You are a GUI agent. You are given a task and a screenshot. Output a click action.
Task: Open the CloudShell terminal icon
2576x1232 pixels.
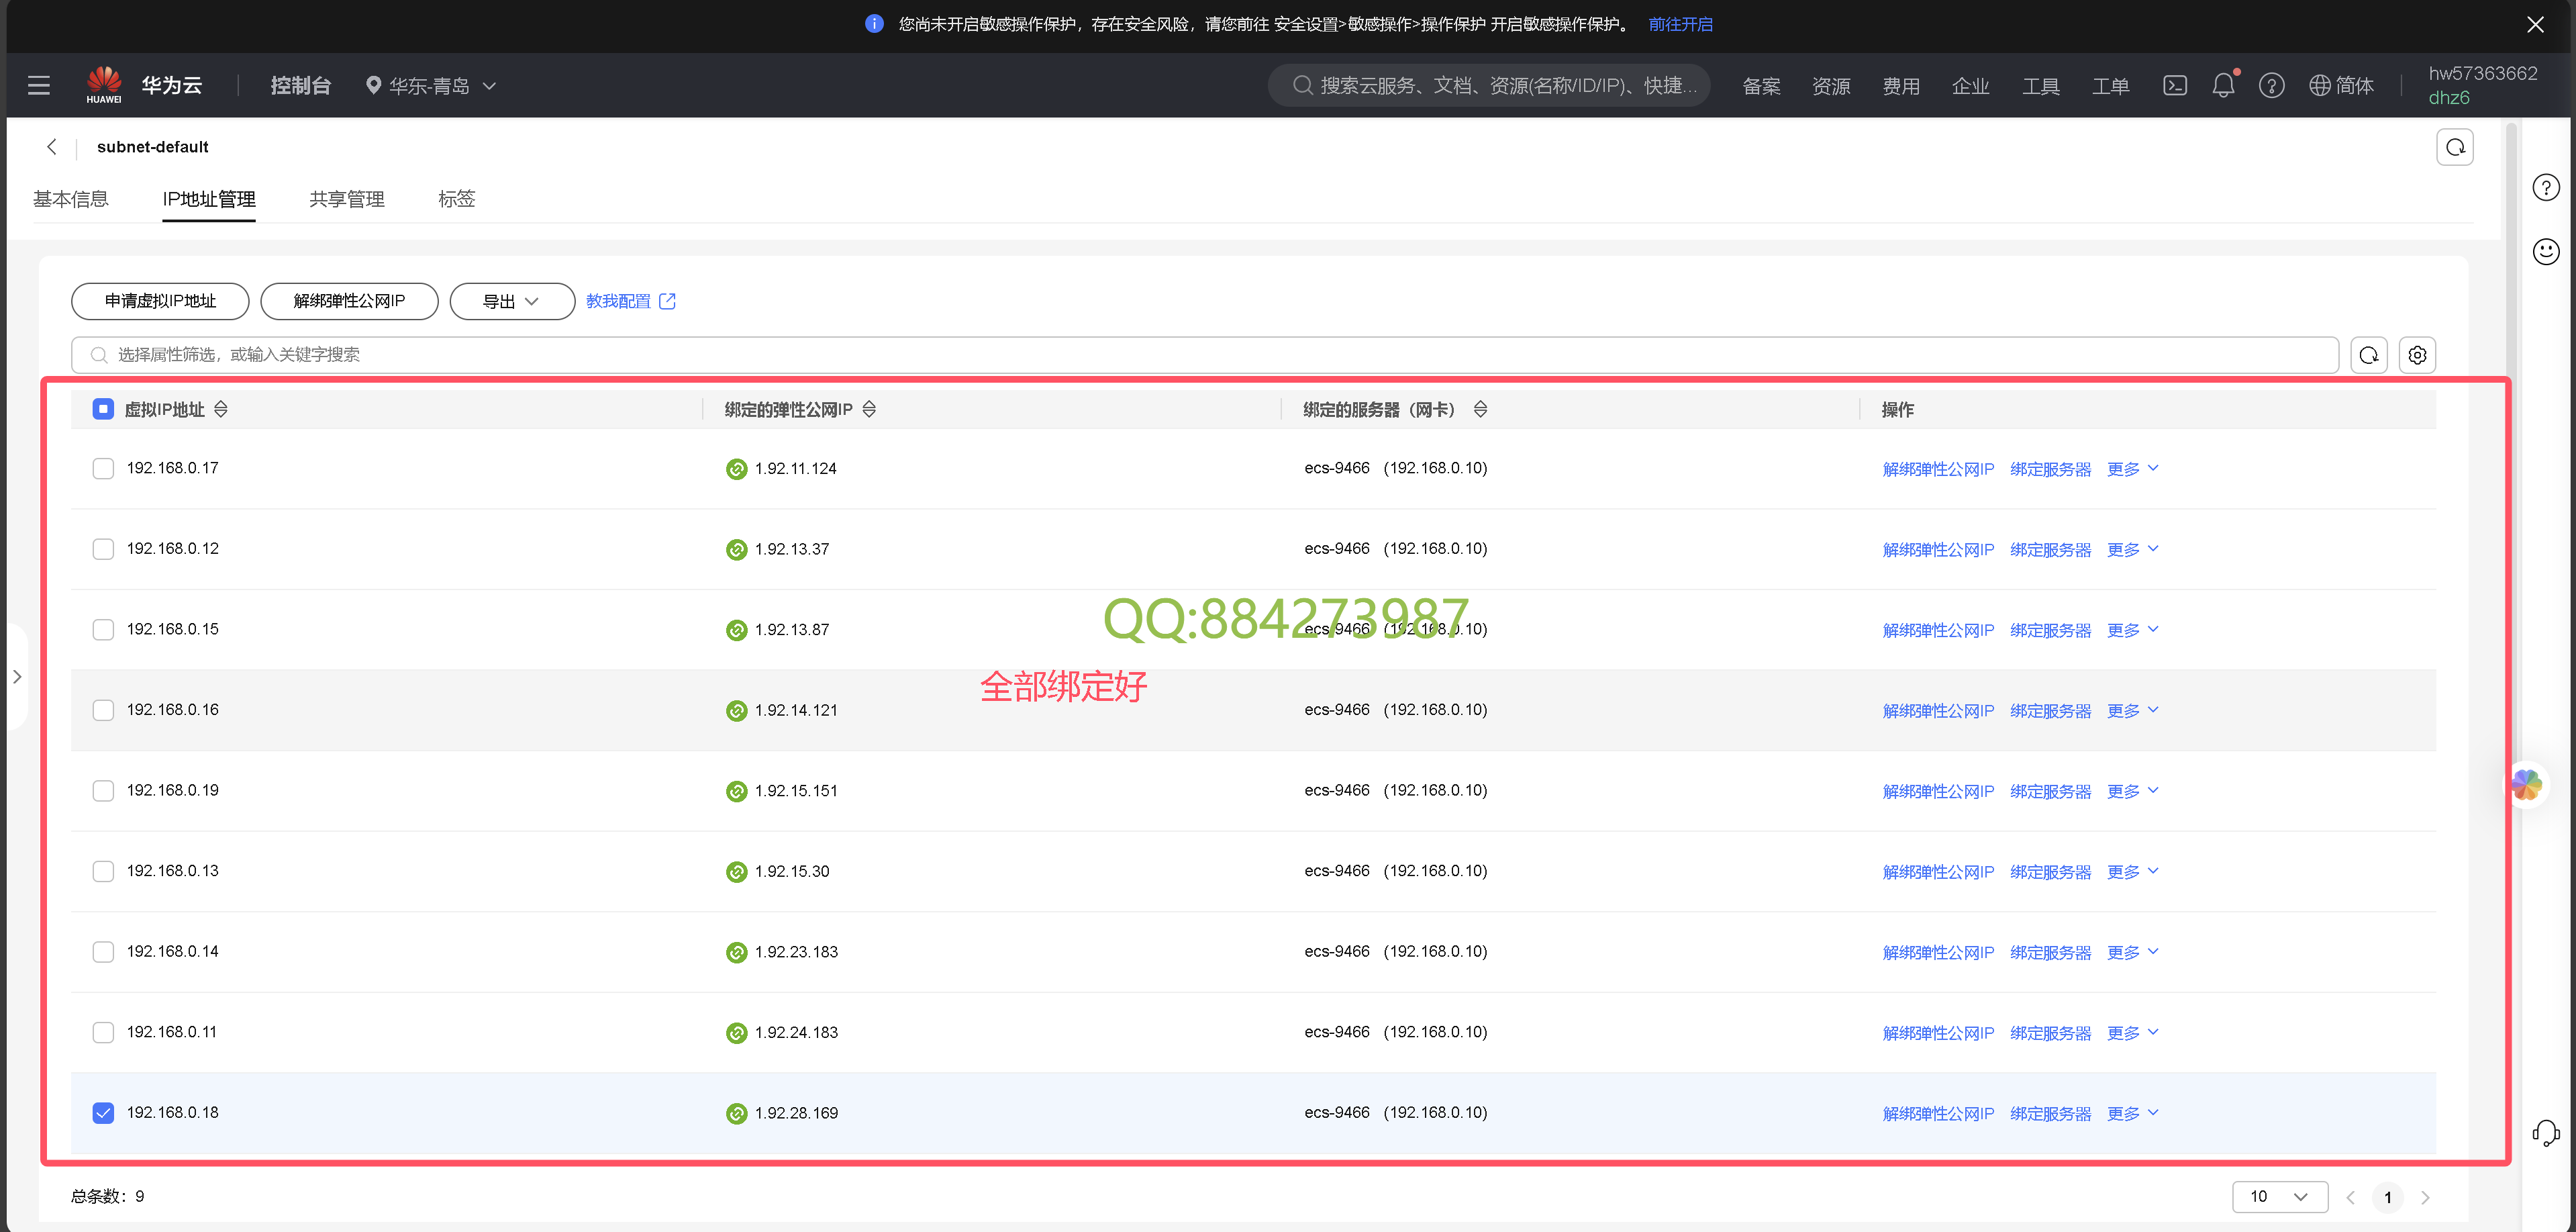[2175, 86]
